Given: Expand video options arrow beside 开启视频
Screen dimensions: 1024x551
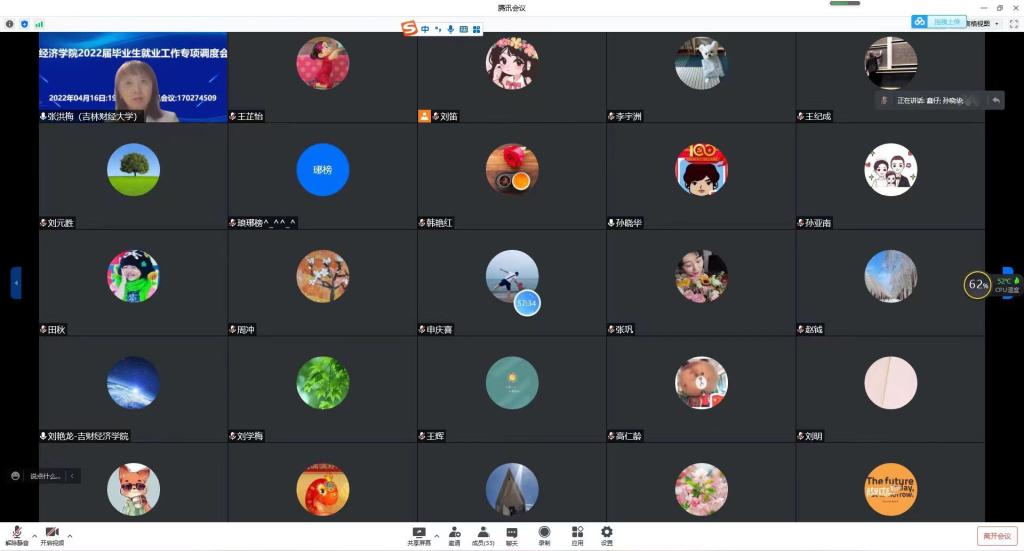Looking at the screenshot, I should 70,536.
